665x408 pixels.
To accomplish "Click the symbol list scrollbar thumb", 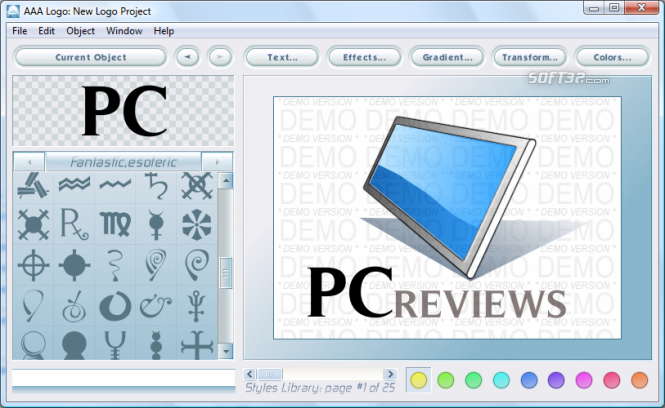I will pyautogui.click(x=226, y=273).
